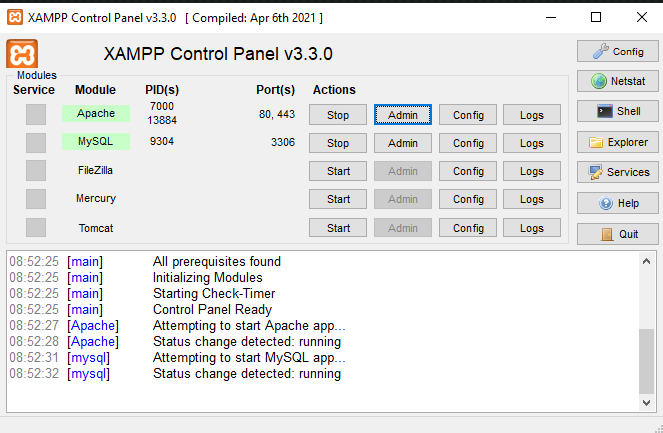The image size is (663, 433).
Task: Toggle the Apache service checkbox
Action: coord(36,115)
